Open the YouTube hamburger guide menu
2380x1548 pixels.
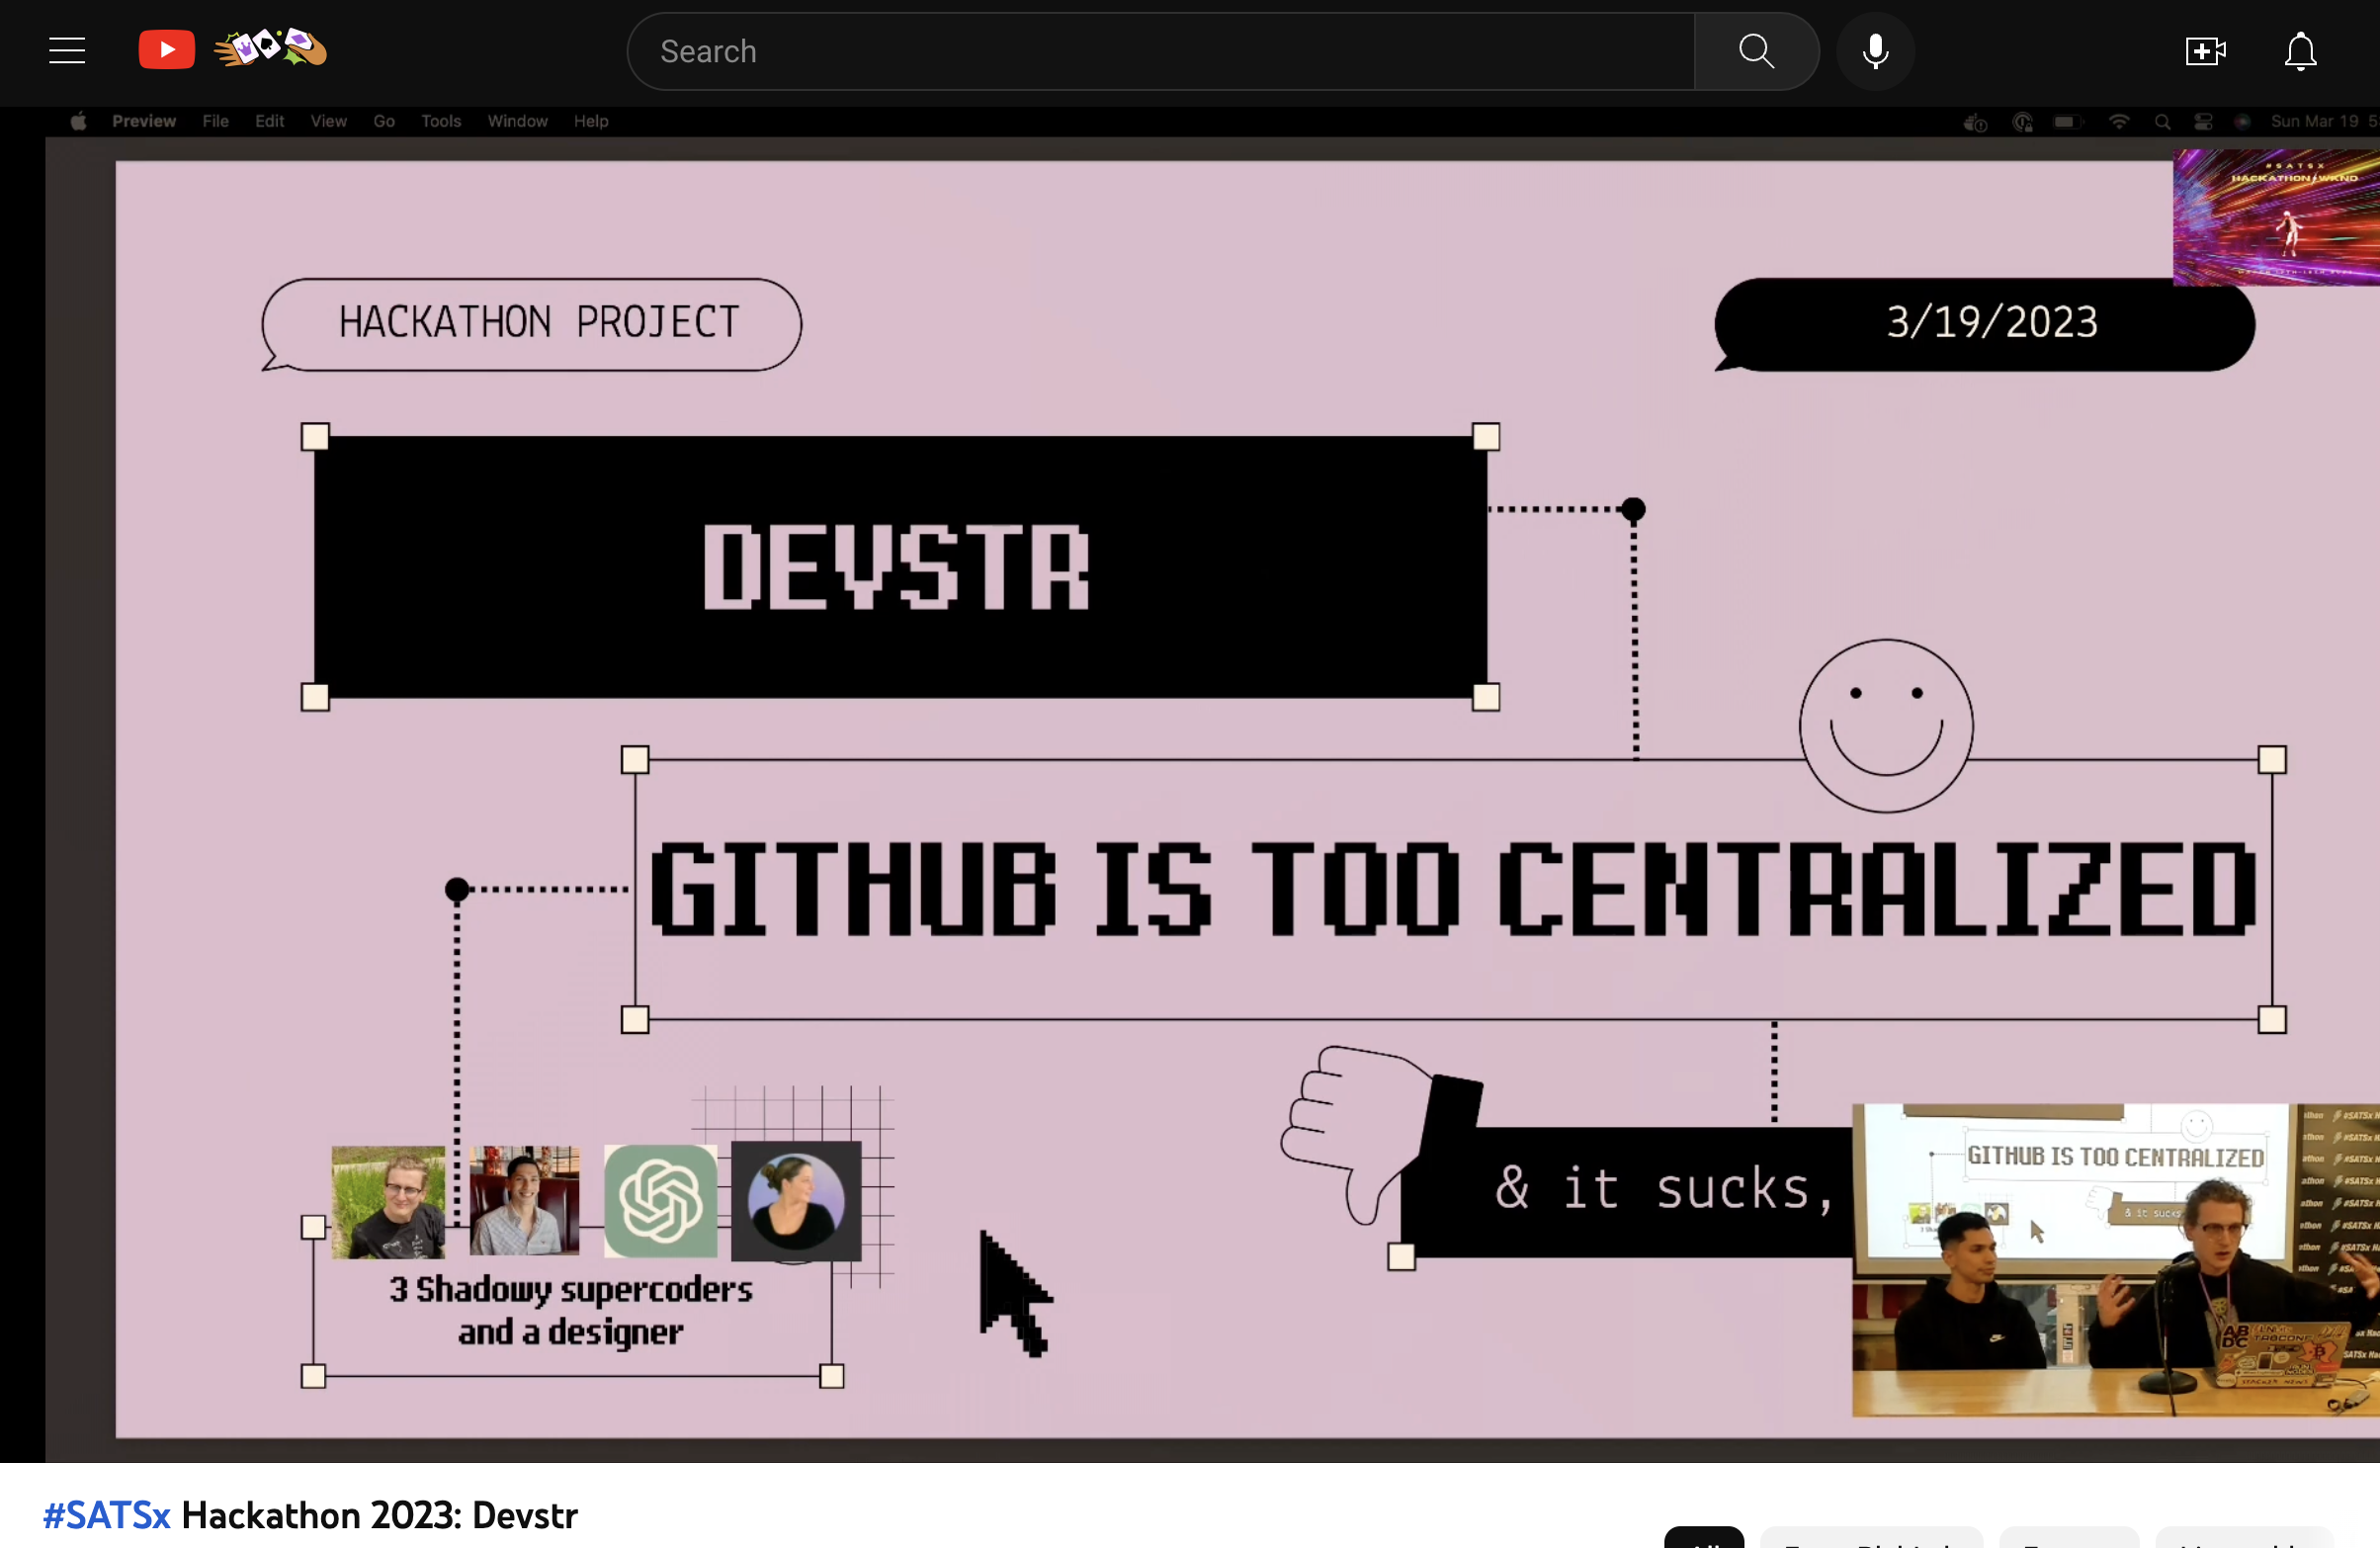click(x=67, y=50)
